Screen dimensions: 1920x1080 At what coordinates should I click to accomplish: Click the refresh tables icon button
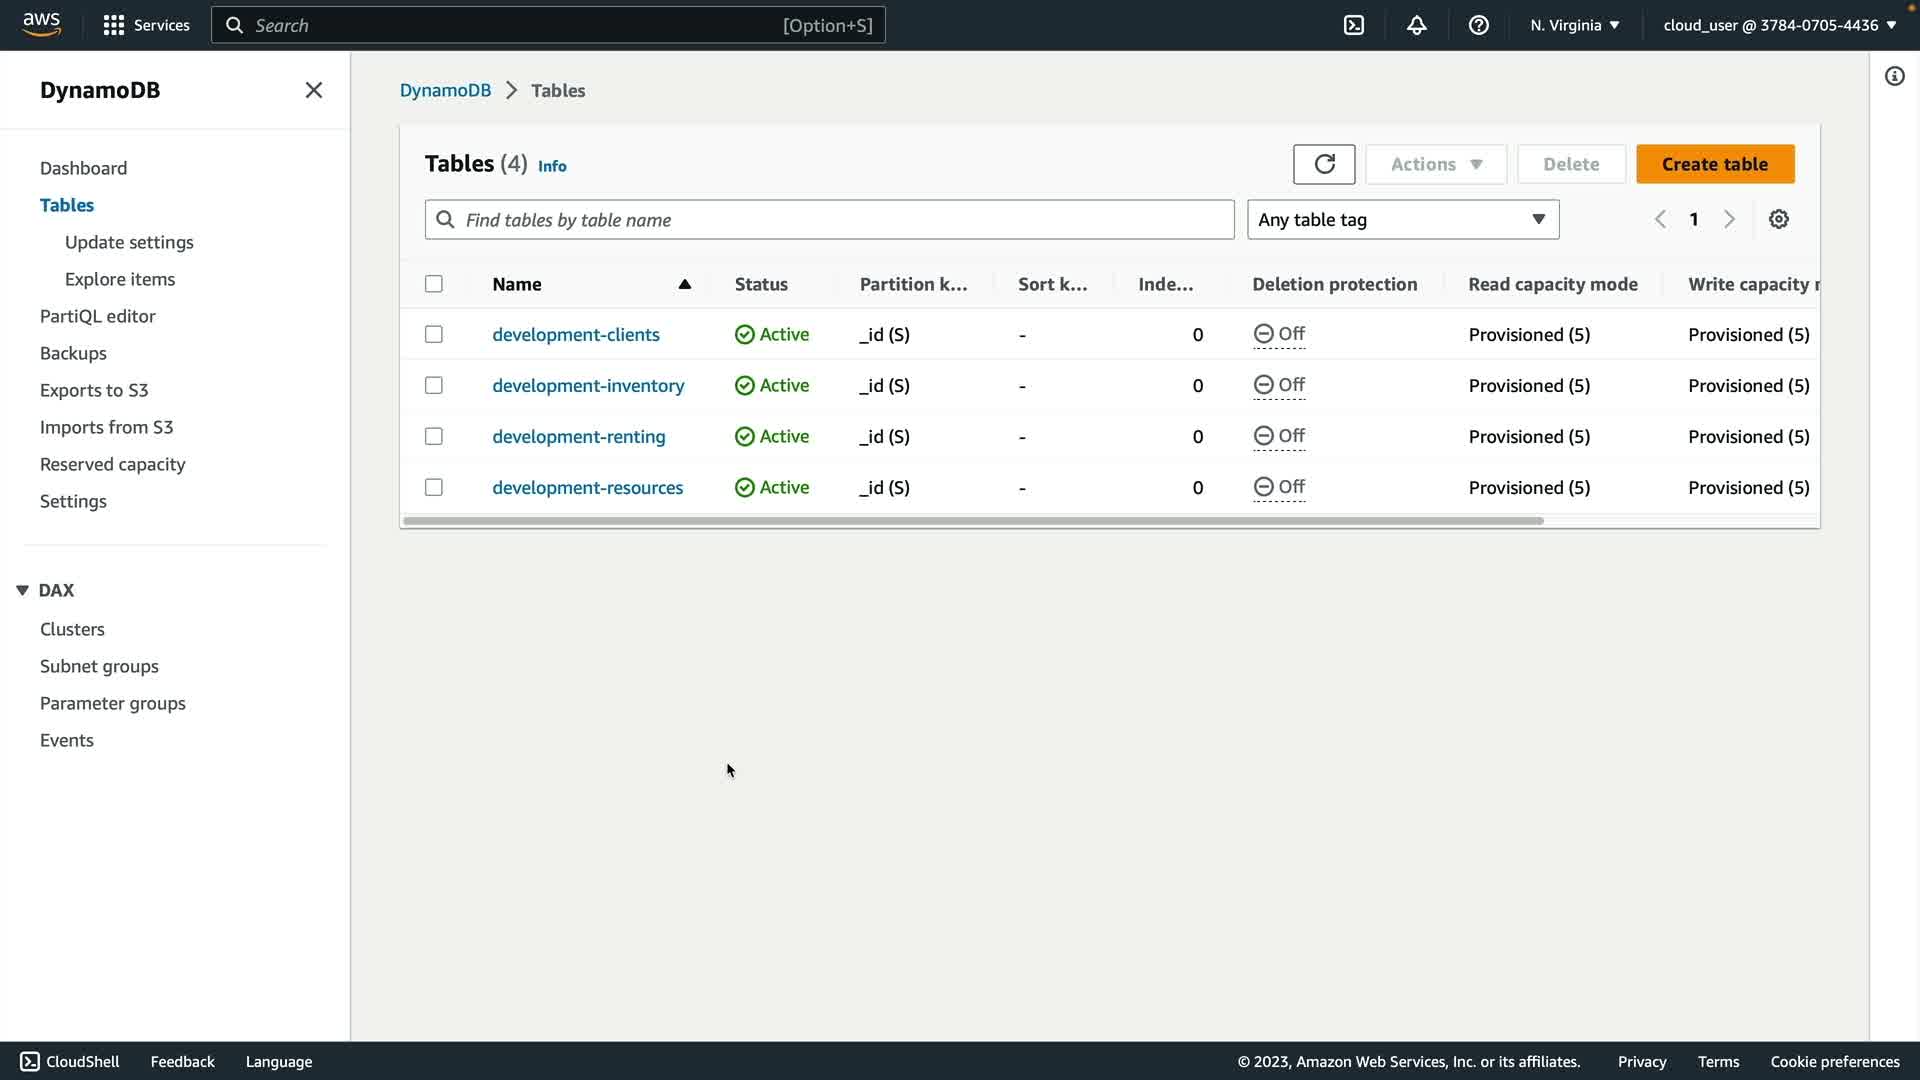(x=1323, y=164)
